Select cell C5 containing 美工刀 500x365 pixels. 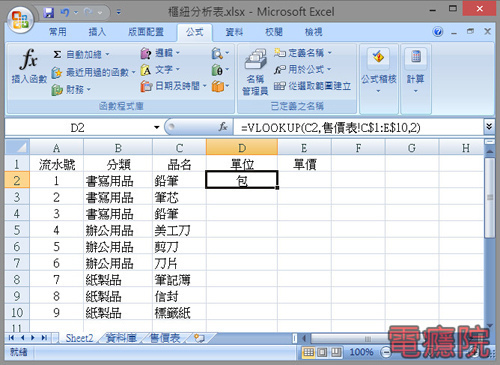coord(179,230)
